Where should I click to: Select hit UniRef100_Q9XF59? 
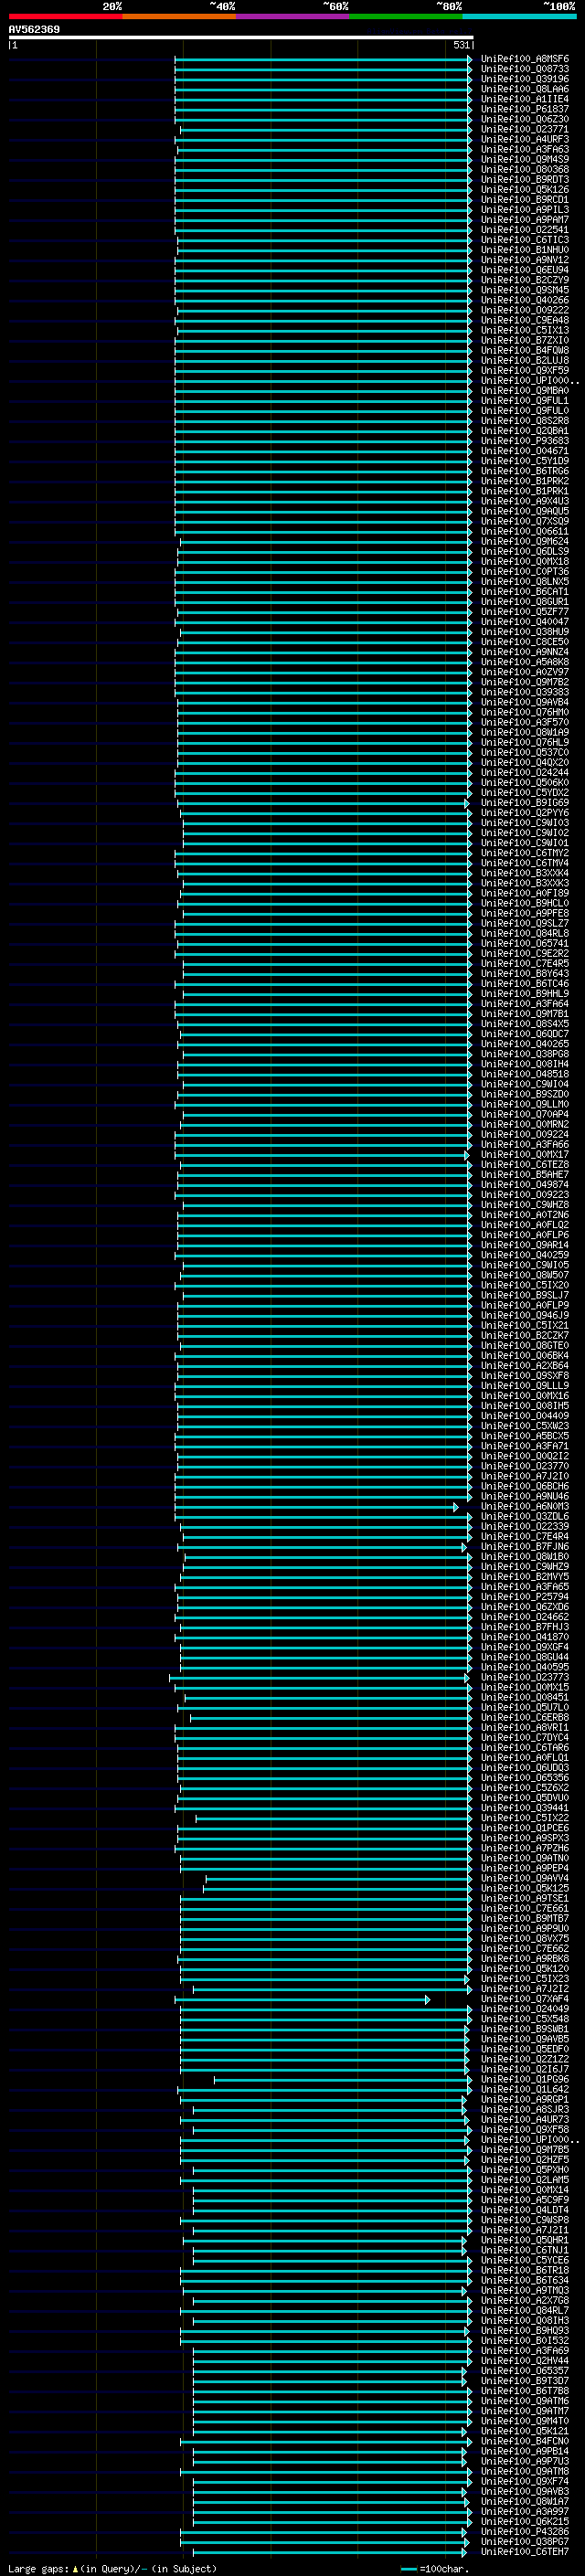(x=525, y=370)
